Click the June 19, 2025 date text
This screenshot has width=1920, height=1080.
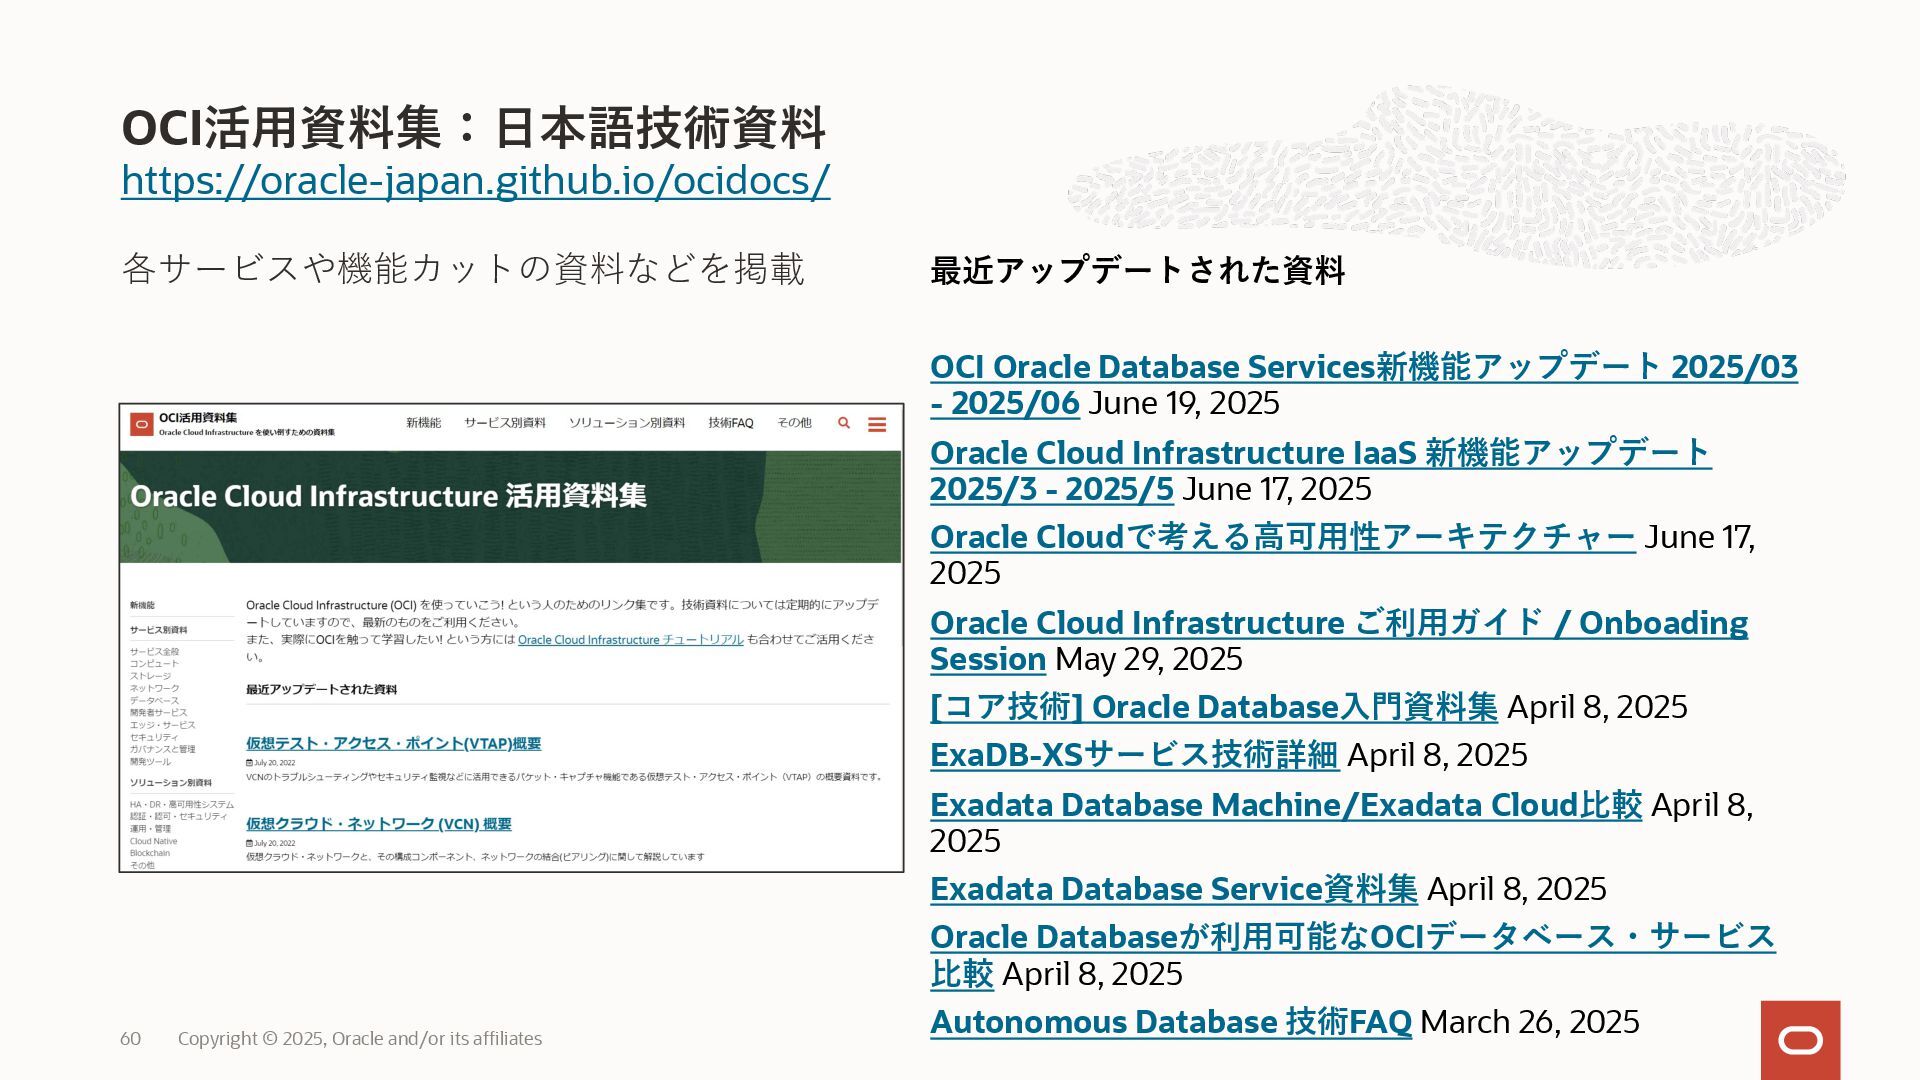1184,403
